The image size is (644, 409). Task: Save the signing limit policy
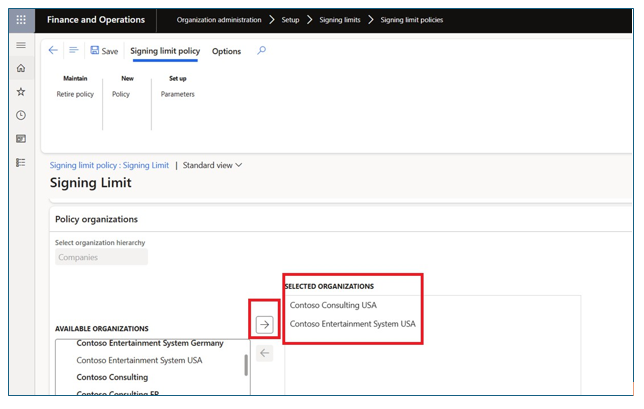click(x=104, y=51)
